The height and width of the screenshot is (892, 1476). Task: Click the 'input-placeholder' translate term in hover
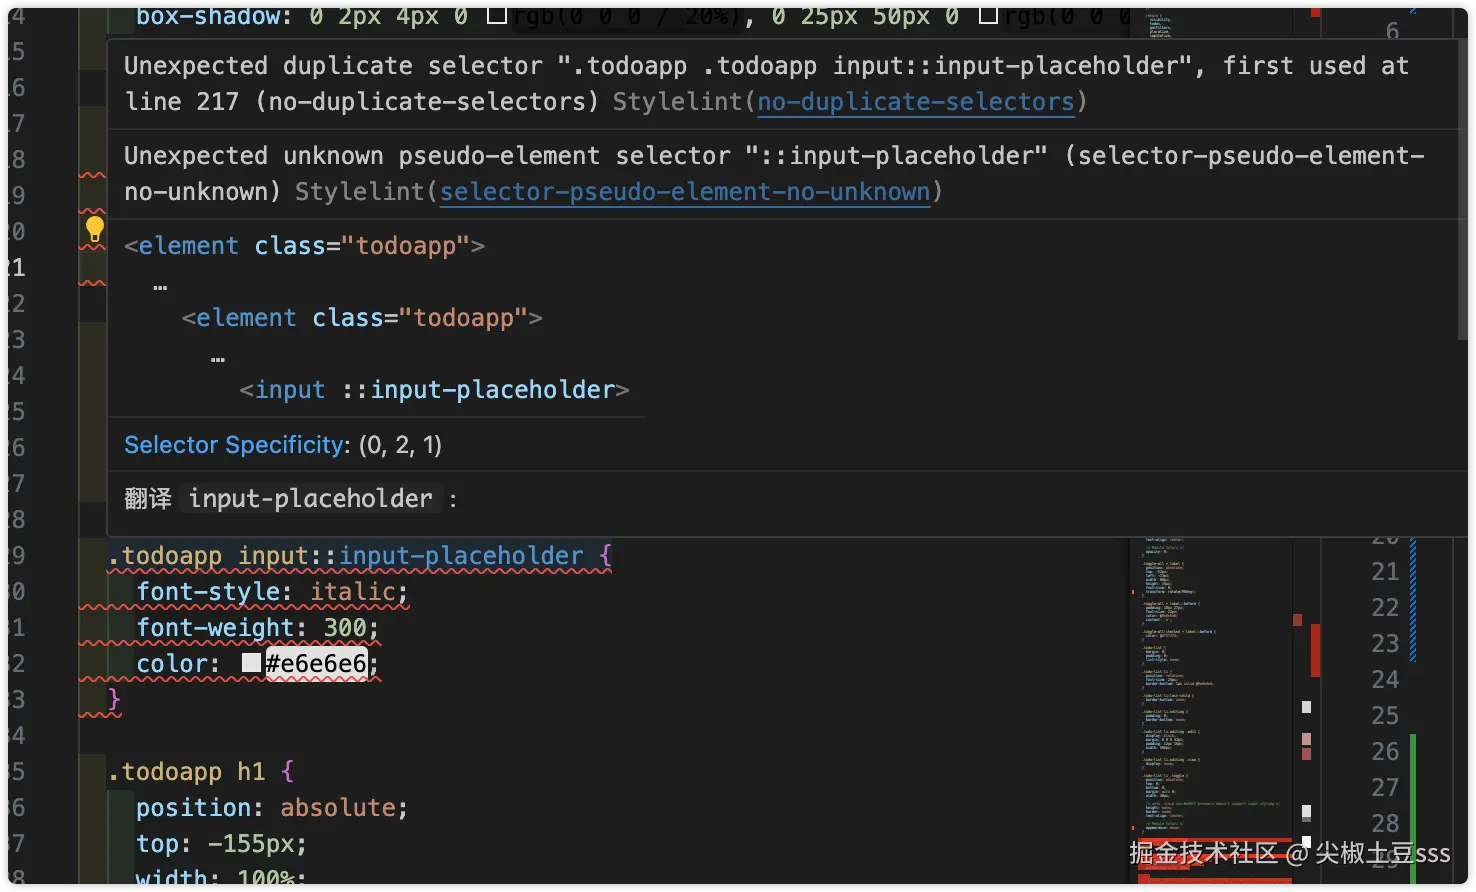pos(310,499)
